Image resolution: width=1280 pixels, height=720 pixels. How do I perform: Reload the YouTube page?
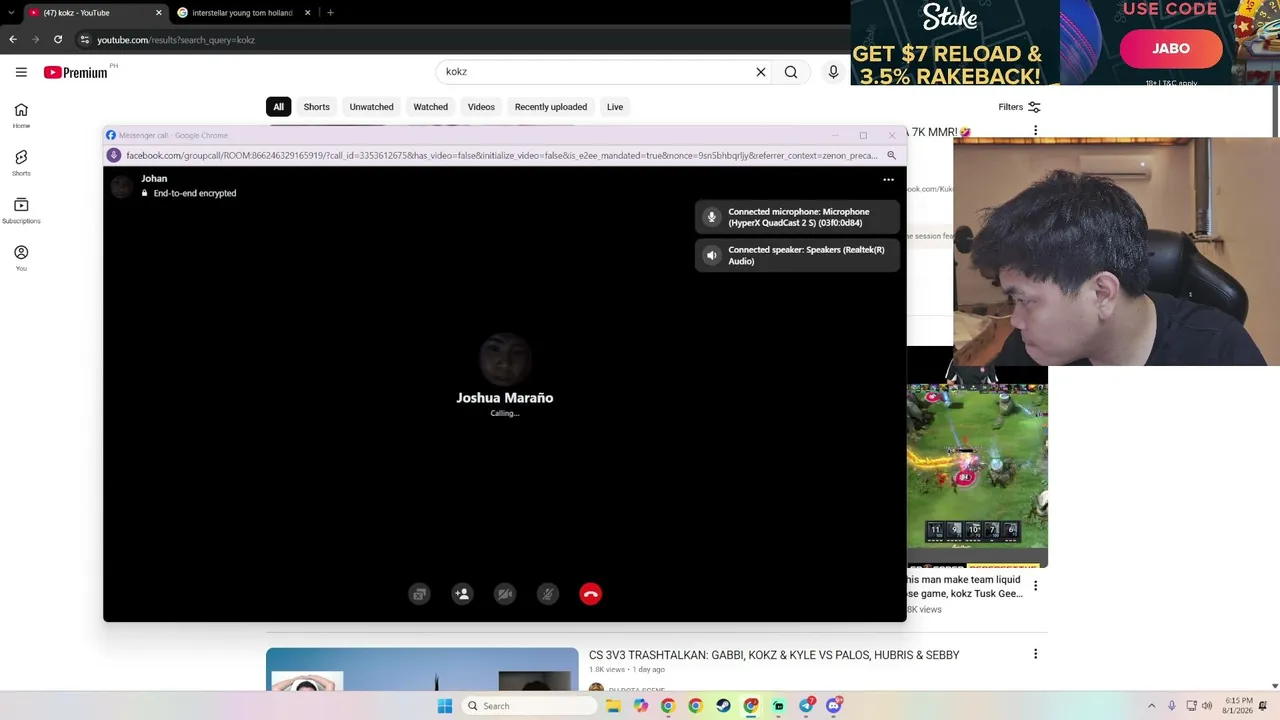[58, 40]
